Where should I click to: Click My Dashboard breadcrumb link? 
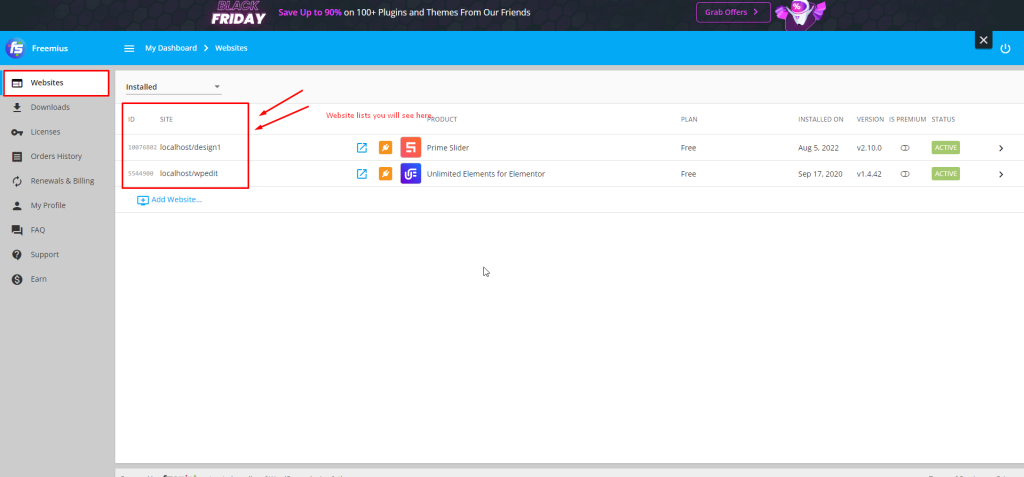click(x=171, y=48)
